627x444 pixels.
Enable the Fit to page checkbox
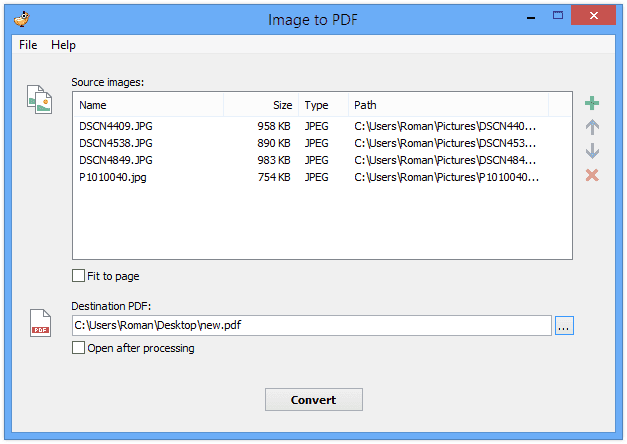click(x=78, y=276)
